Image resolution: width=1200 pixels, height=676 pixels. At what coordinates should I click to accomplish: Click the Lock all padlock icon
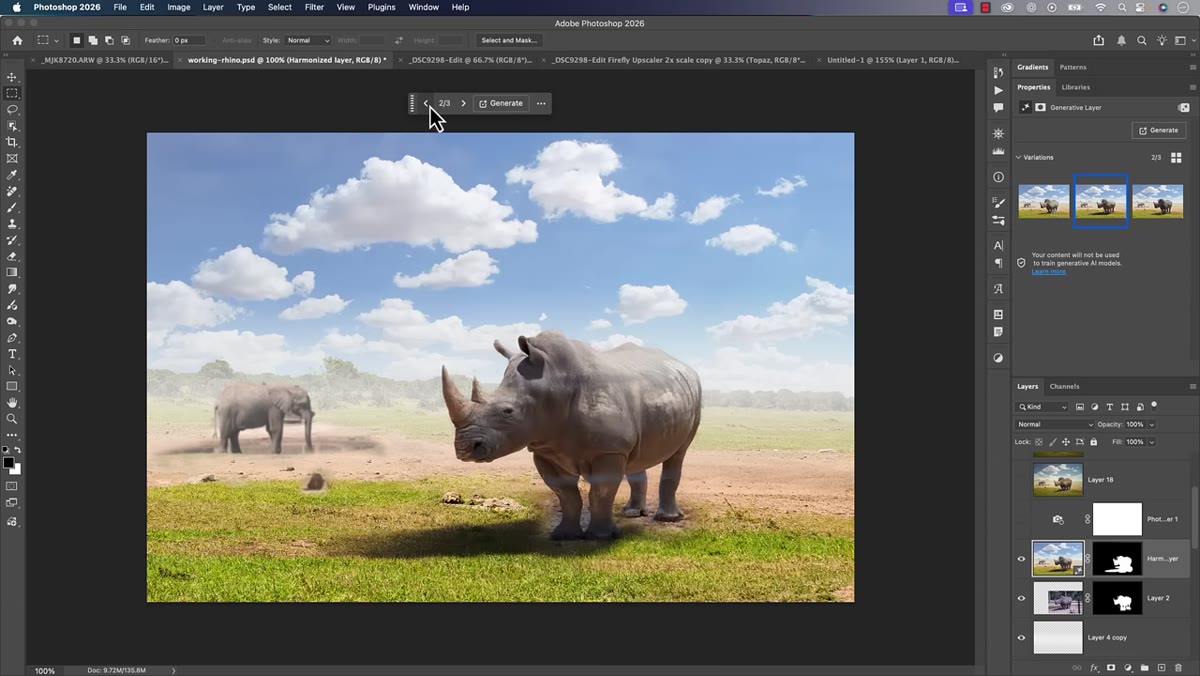(x=1093, y=441)
